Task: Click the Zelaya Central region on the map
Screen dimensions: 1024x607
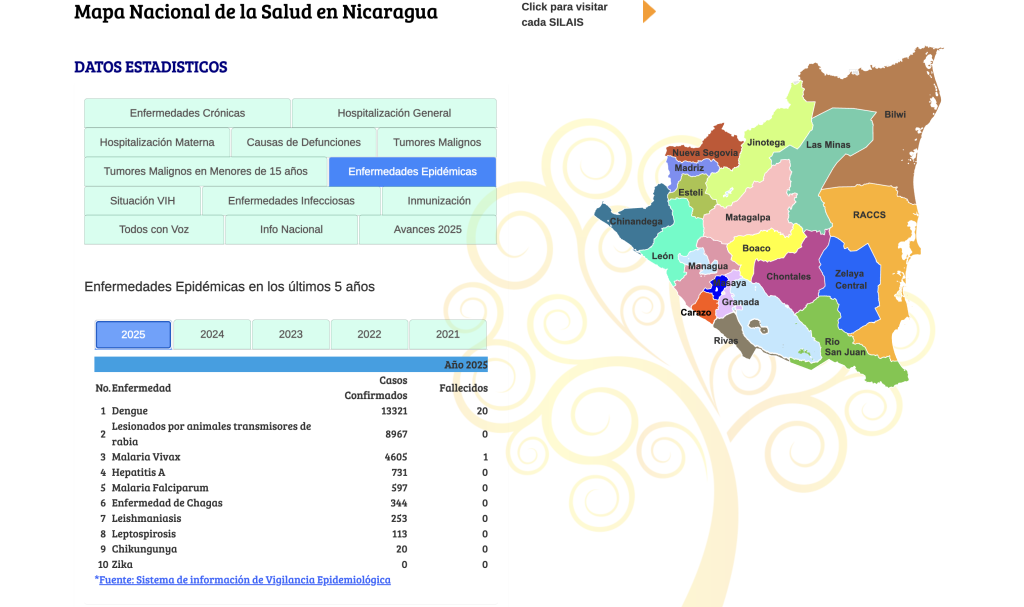Action: [x=850, y=280]
